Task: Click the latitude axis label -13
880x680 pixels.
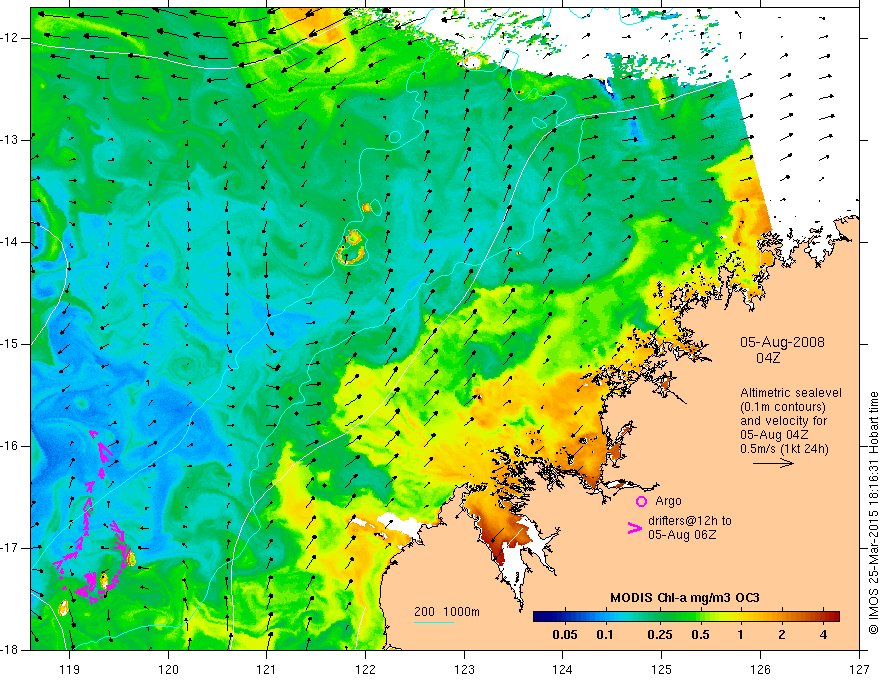Action: coord(11,140)
